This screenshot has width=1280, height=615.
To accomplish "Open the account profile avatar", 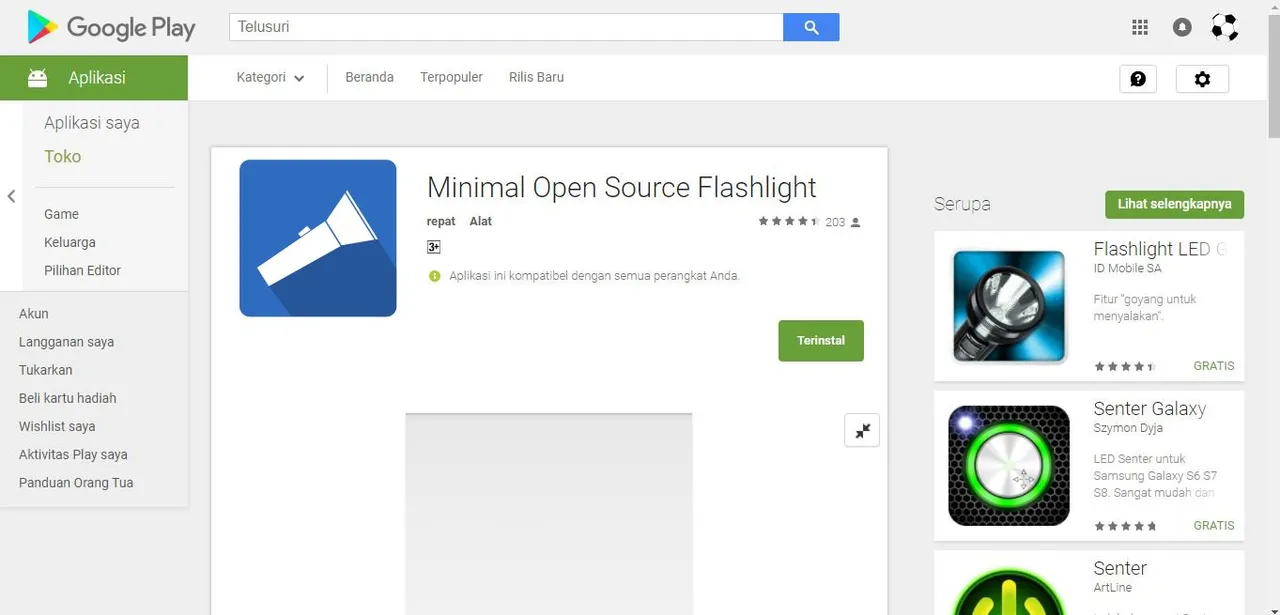I will coord(1224,27).
